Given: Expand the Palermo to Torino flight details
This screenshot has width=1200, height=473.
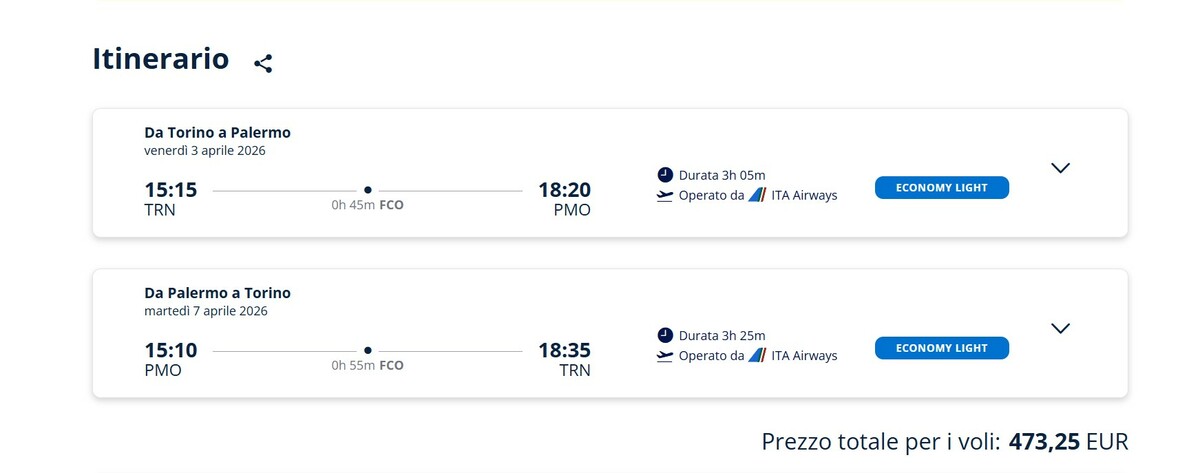Looking at the screenshot, I should coord(1061,328).
